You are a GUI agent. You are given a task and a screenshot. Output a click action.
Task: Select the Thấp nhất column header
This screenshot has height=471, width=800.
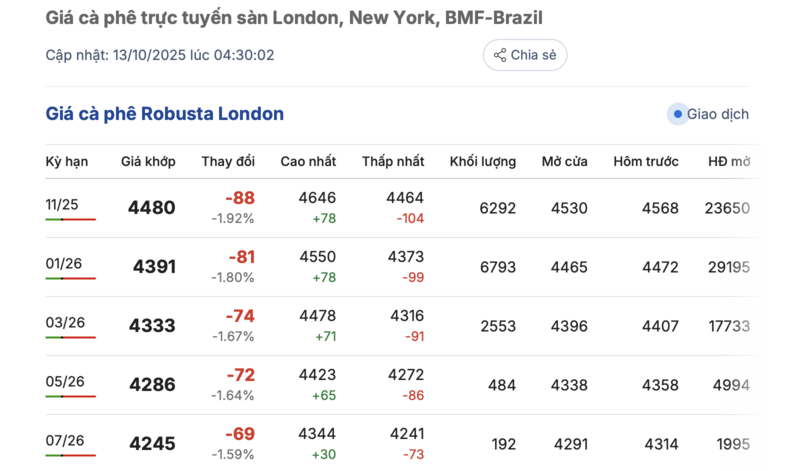[x=393, y=161]
